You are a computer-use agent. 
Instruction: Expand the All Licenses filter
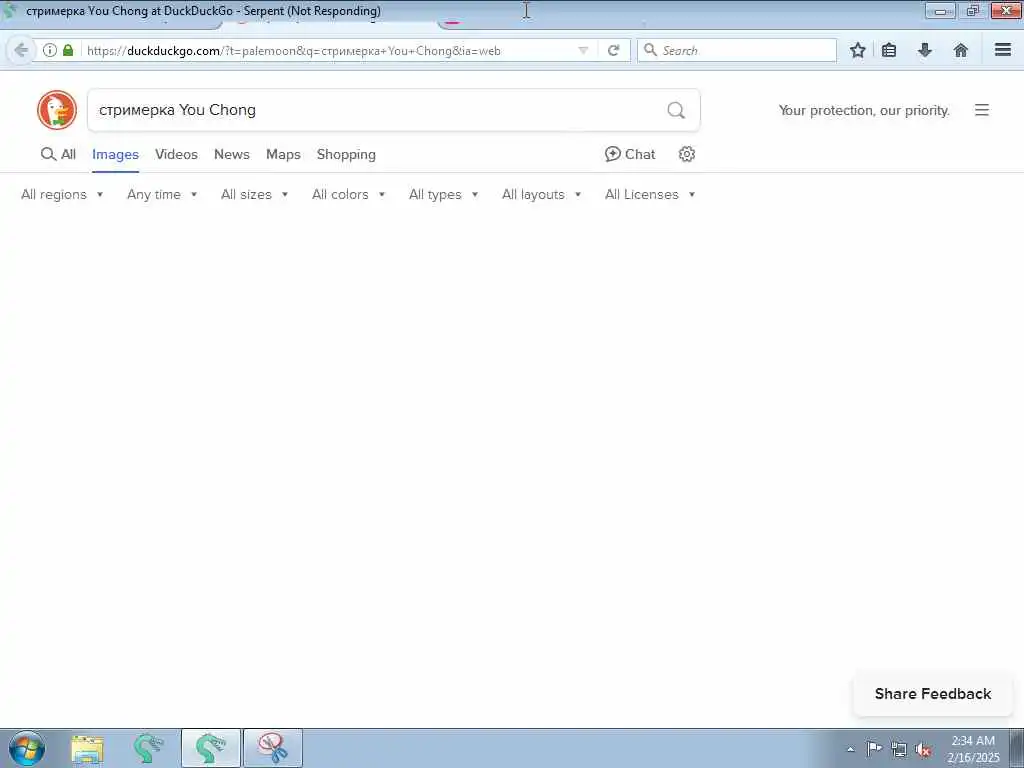[x=650, y=195]
